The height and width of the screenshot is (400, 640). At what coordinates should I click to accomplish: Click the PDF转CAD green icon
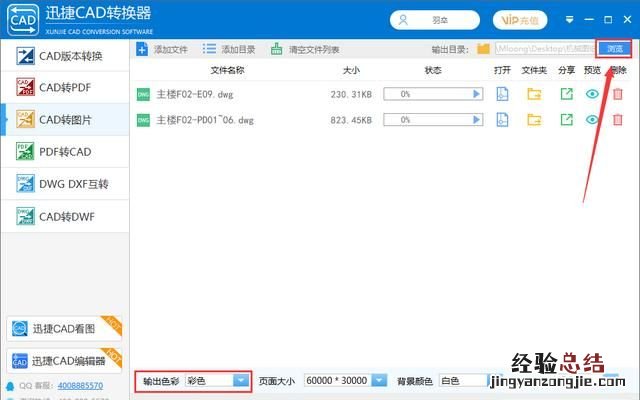tap(25, 151)
